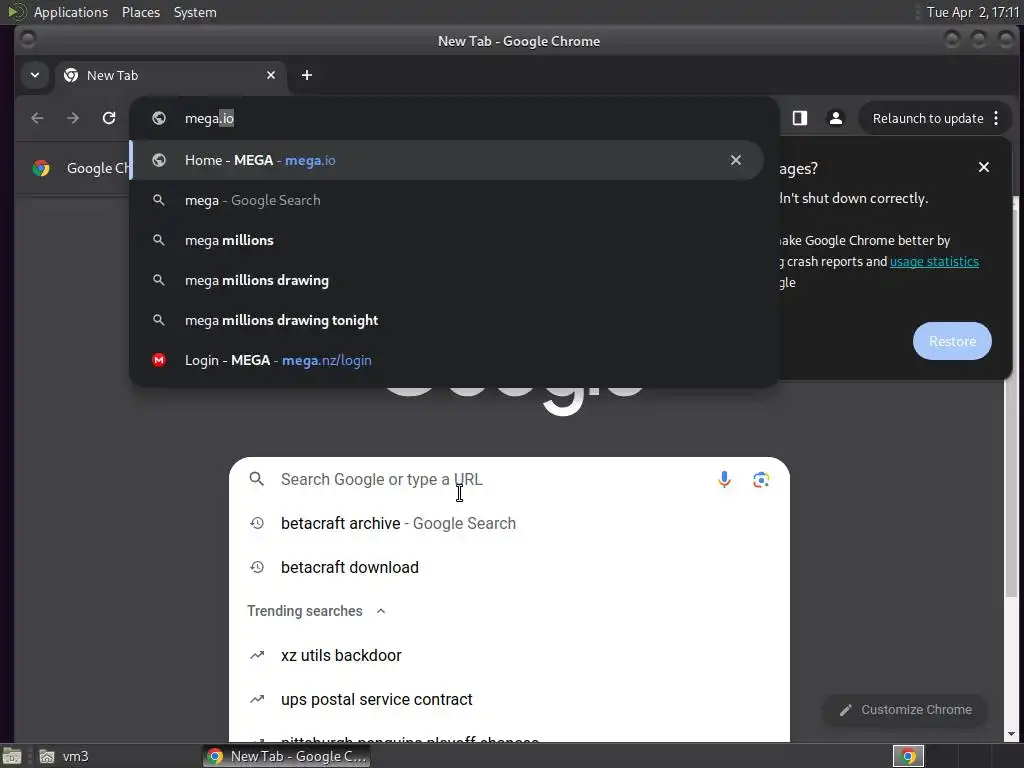This screenshot has width=1024, height=768.
Task: Open Login - MEGA mega.nz/login suggestion
Action: point(446,360)
